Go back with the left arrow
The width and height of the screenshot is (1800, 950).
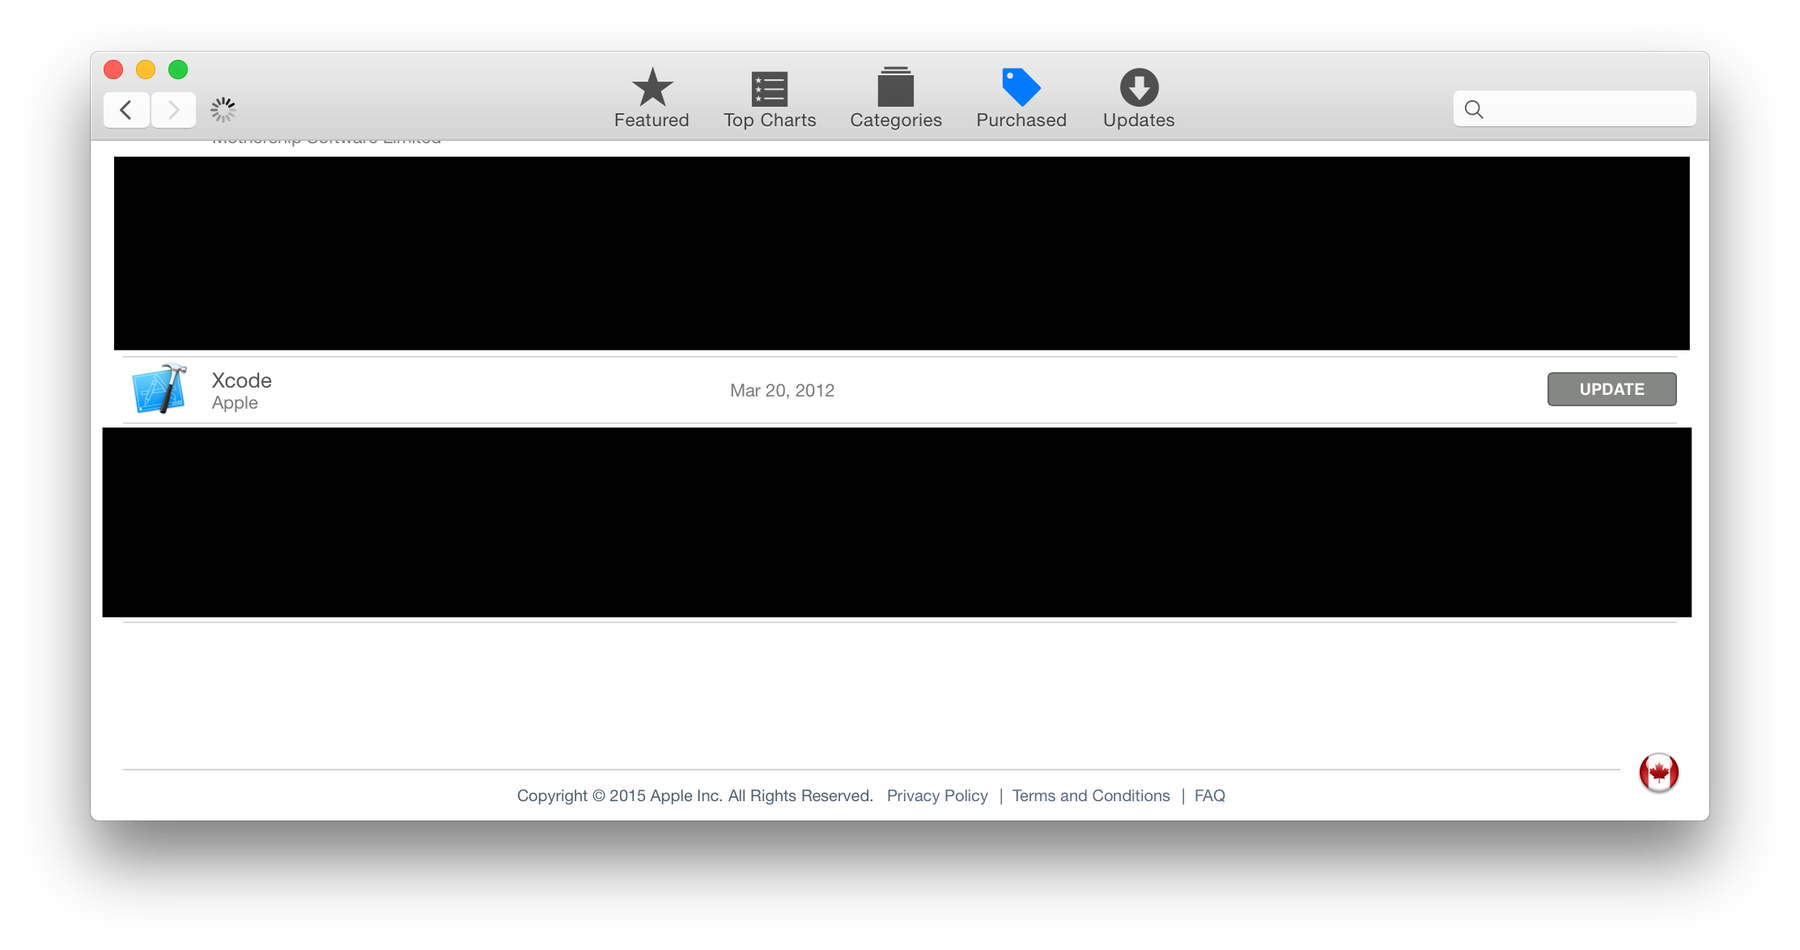pos(127,109)
